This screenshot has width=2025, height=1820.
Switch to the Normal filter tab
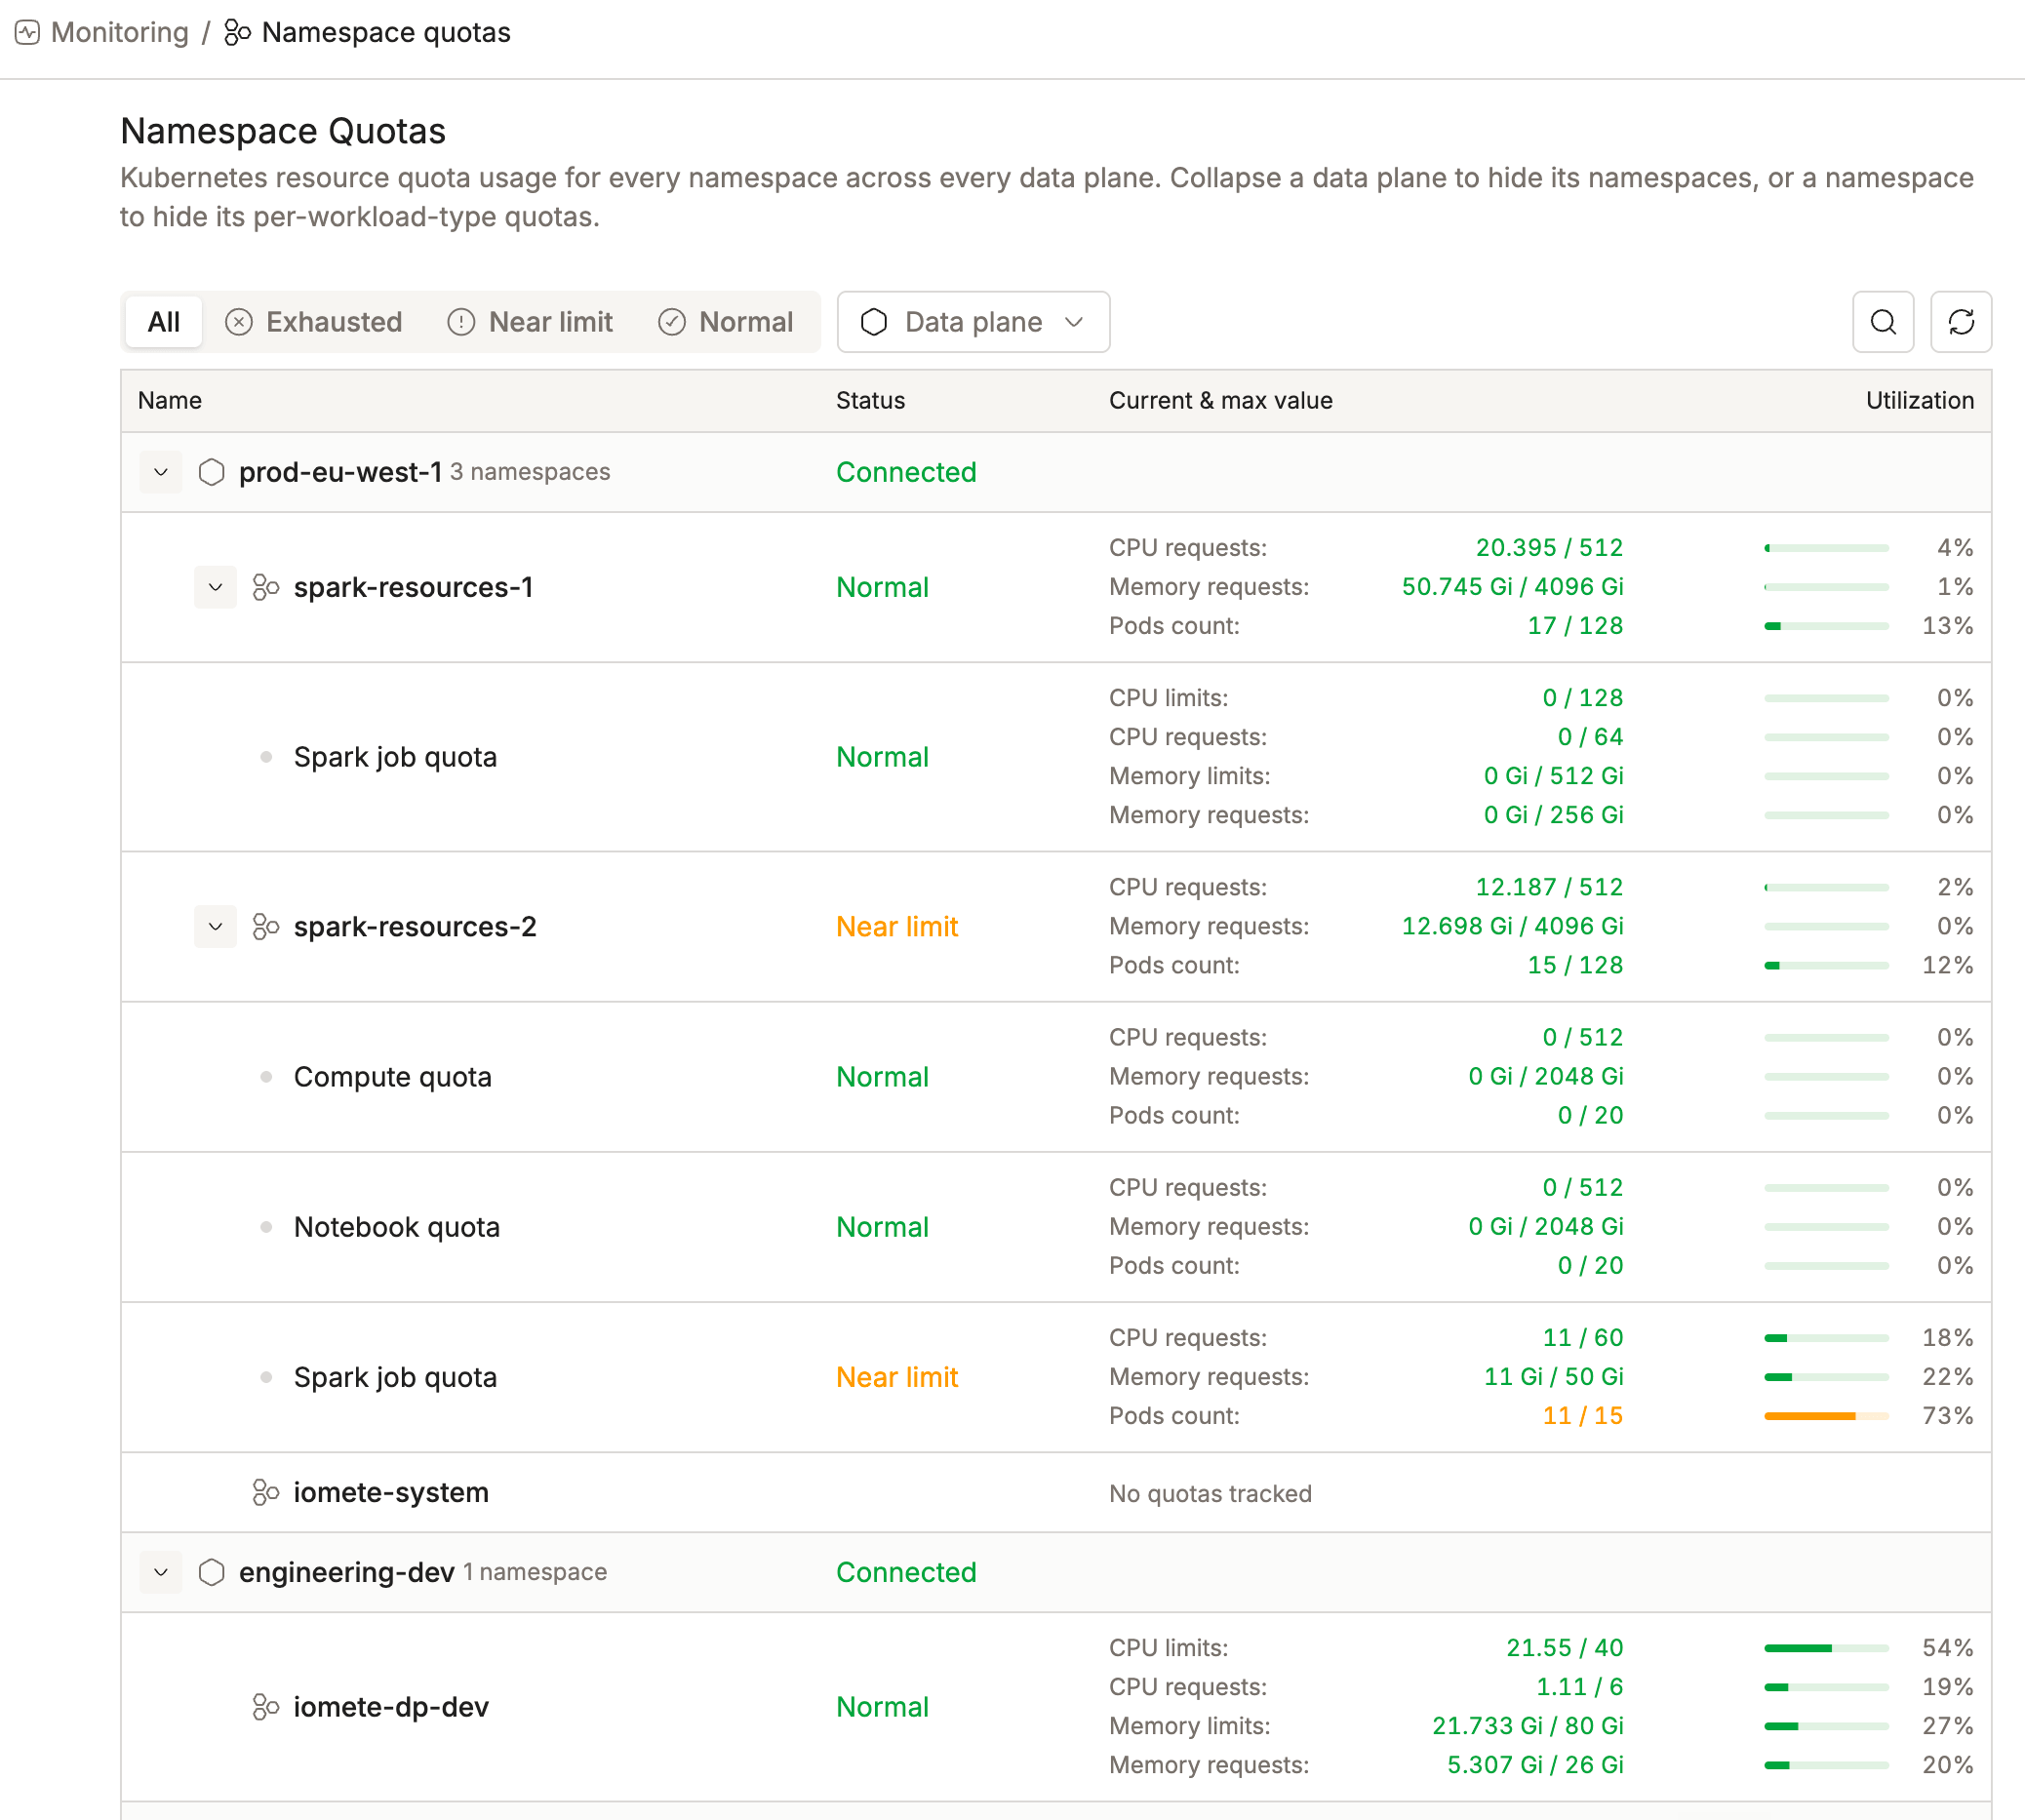click(726, 322)
